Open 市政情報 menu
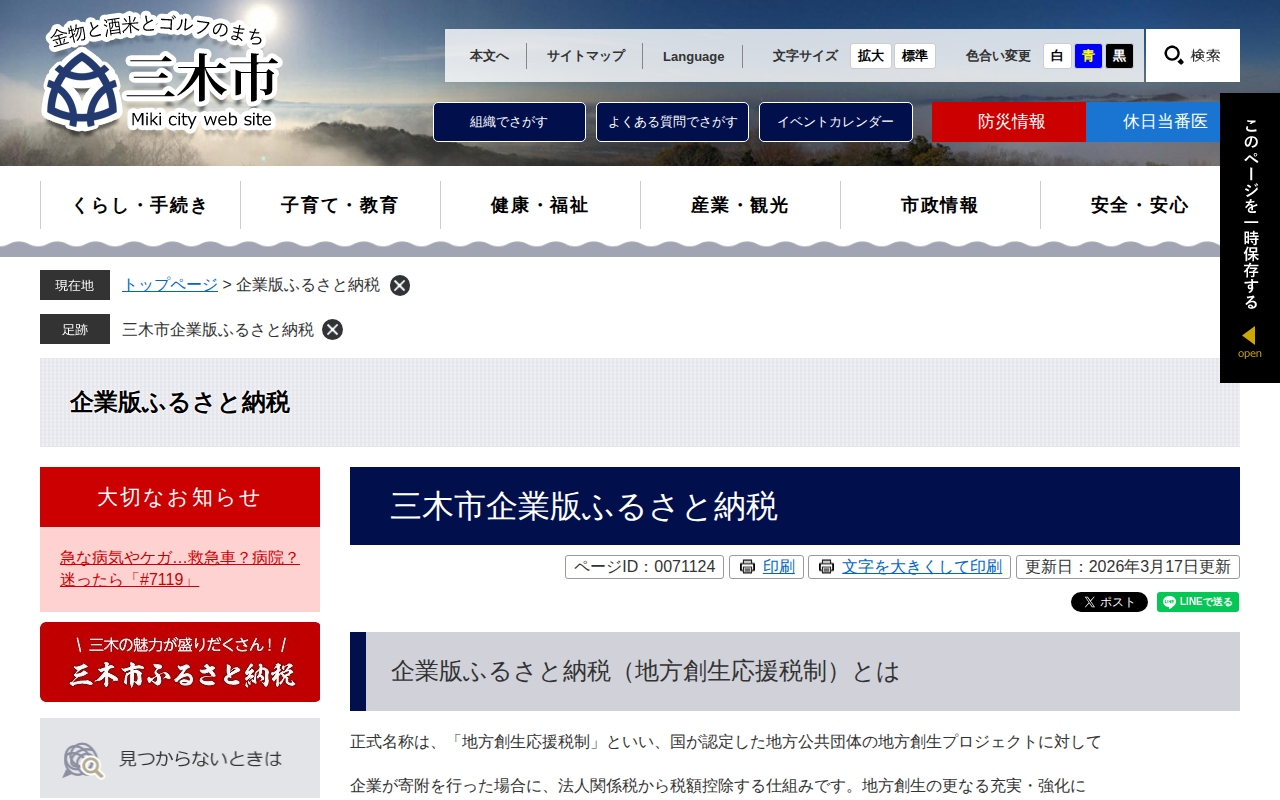This screenshot has height=800, width=1280. click(940, 205)
